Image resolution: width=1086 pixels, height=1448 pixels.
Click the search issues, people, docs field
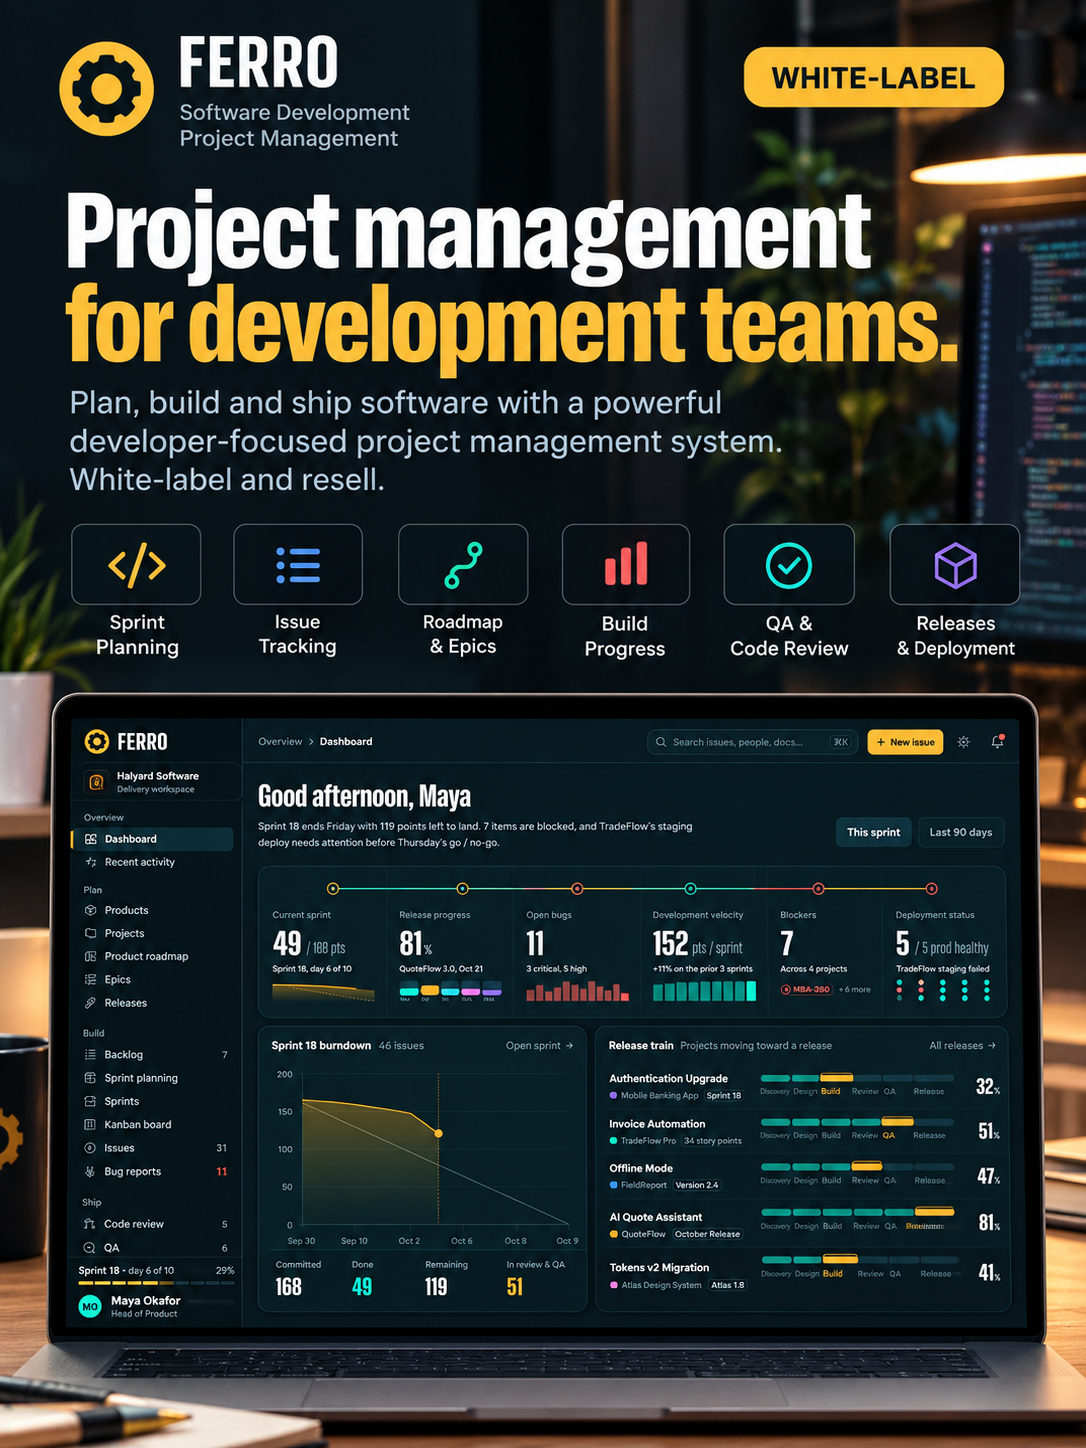pyautogui.click(x=753, y=742)
